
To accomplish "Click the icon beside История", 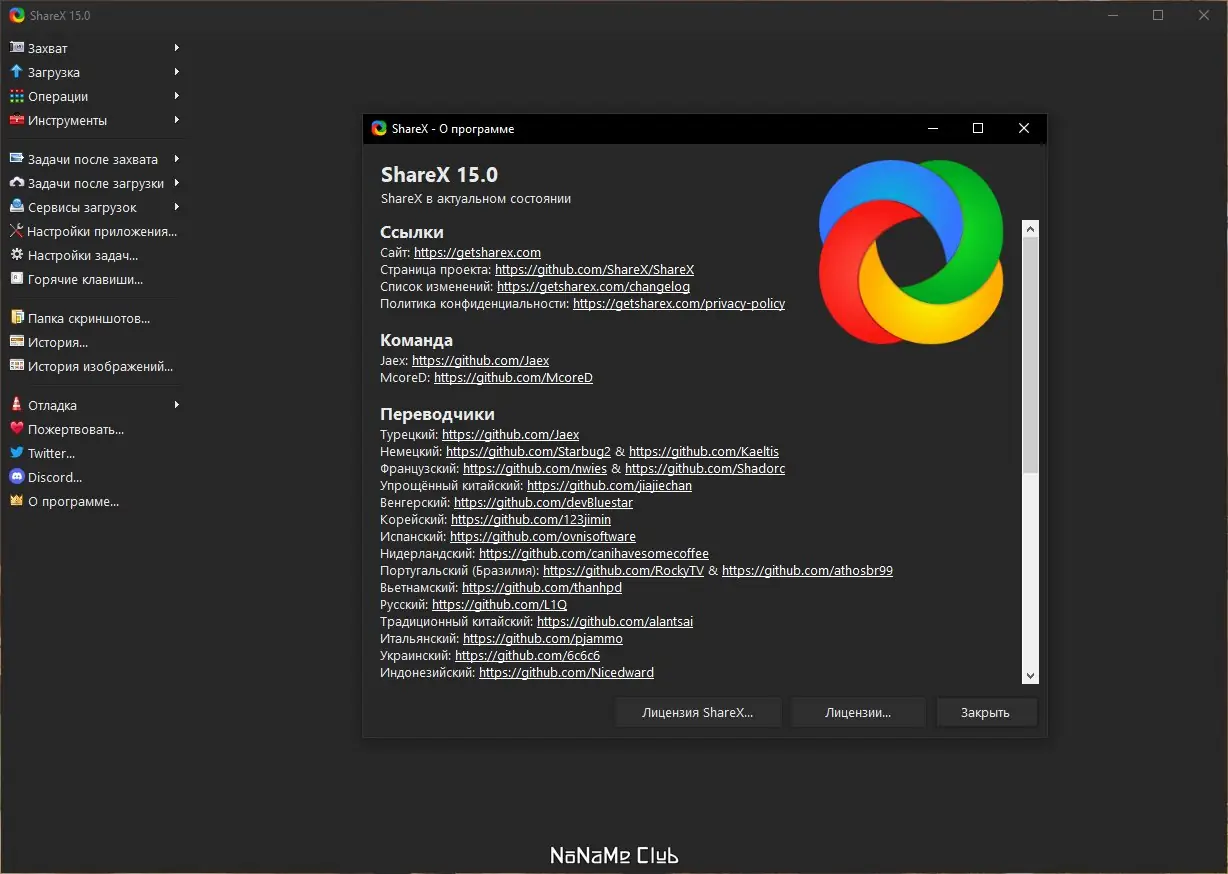I will click(x=16, y=342).
